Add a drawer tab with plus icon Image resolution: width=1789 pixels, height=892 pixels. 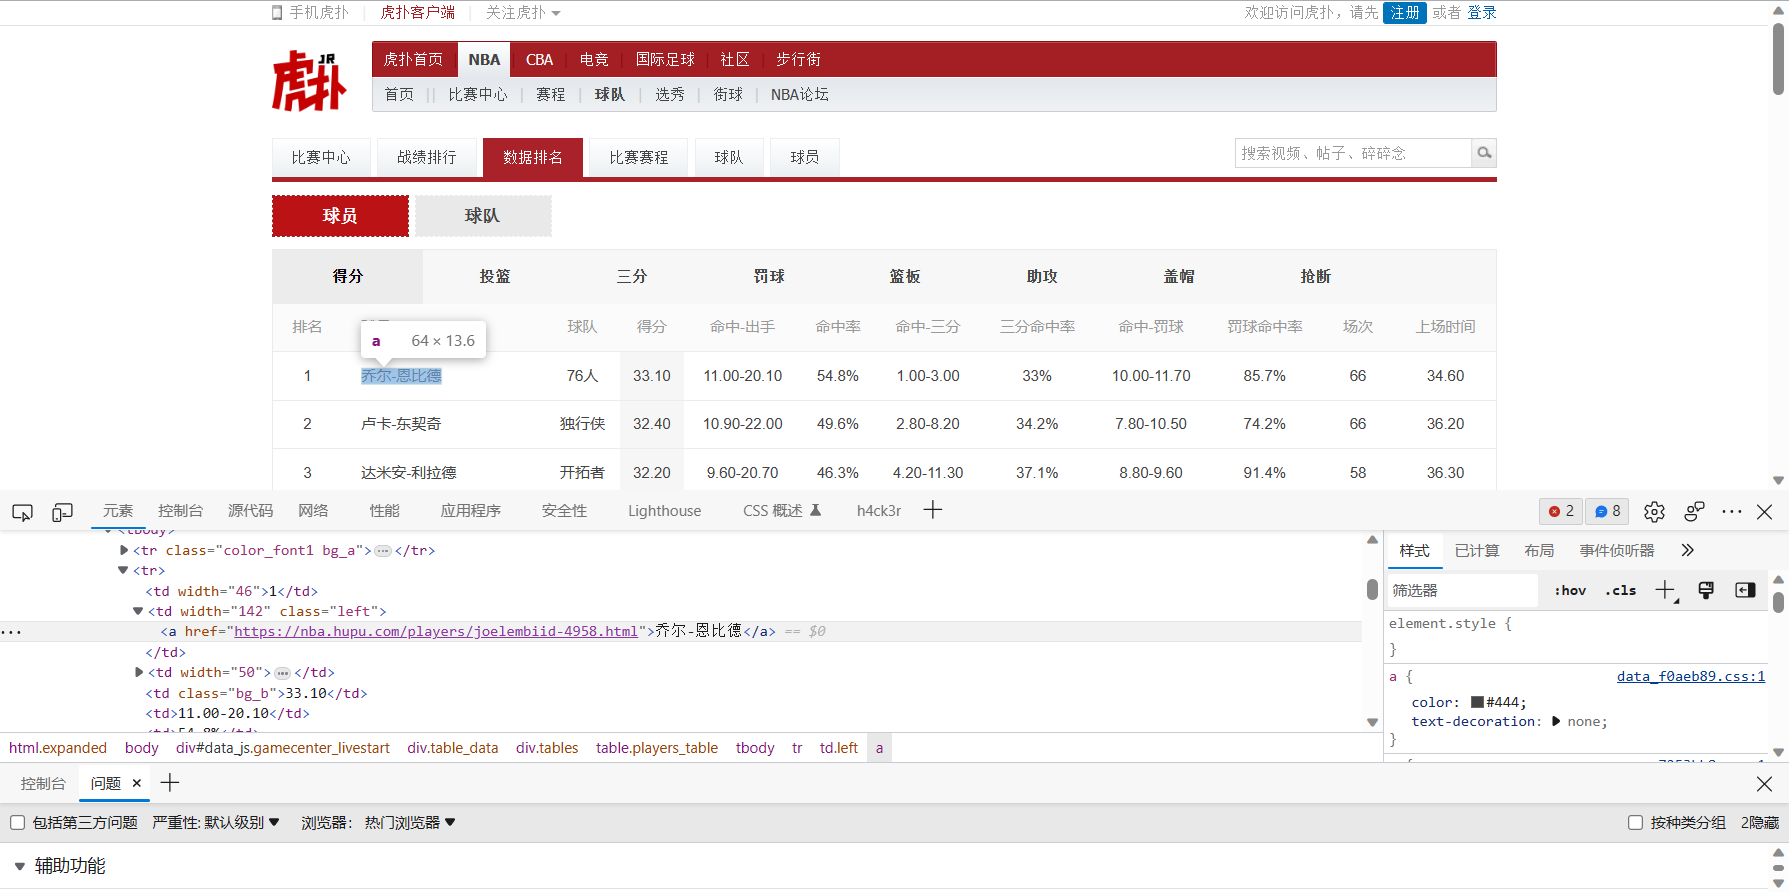pyautogui.click(x=170, y=783)
